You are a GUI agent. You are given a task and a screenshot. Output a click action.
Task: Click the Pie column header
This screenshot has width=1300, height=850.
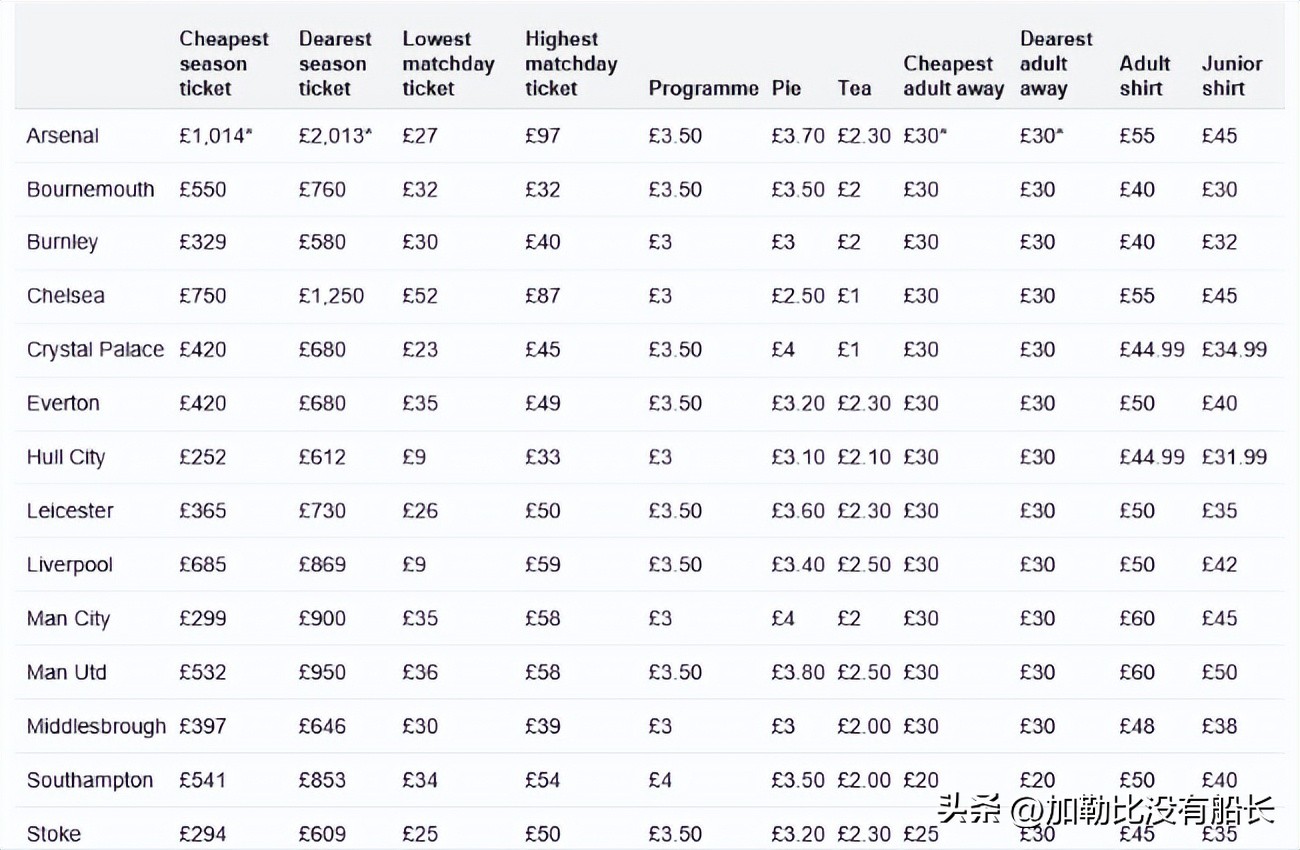(786, 88)
